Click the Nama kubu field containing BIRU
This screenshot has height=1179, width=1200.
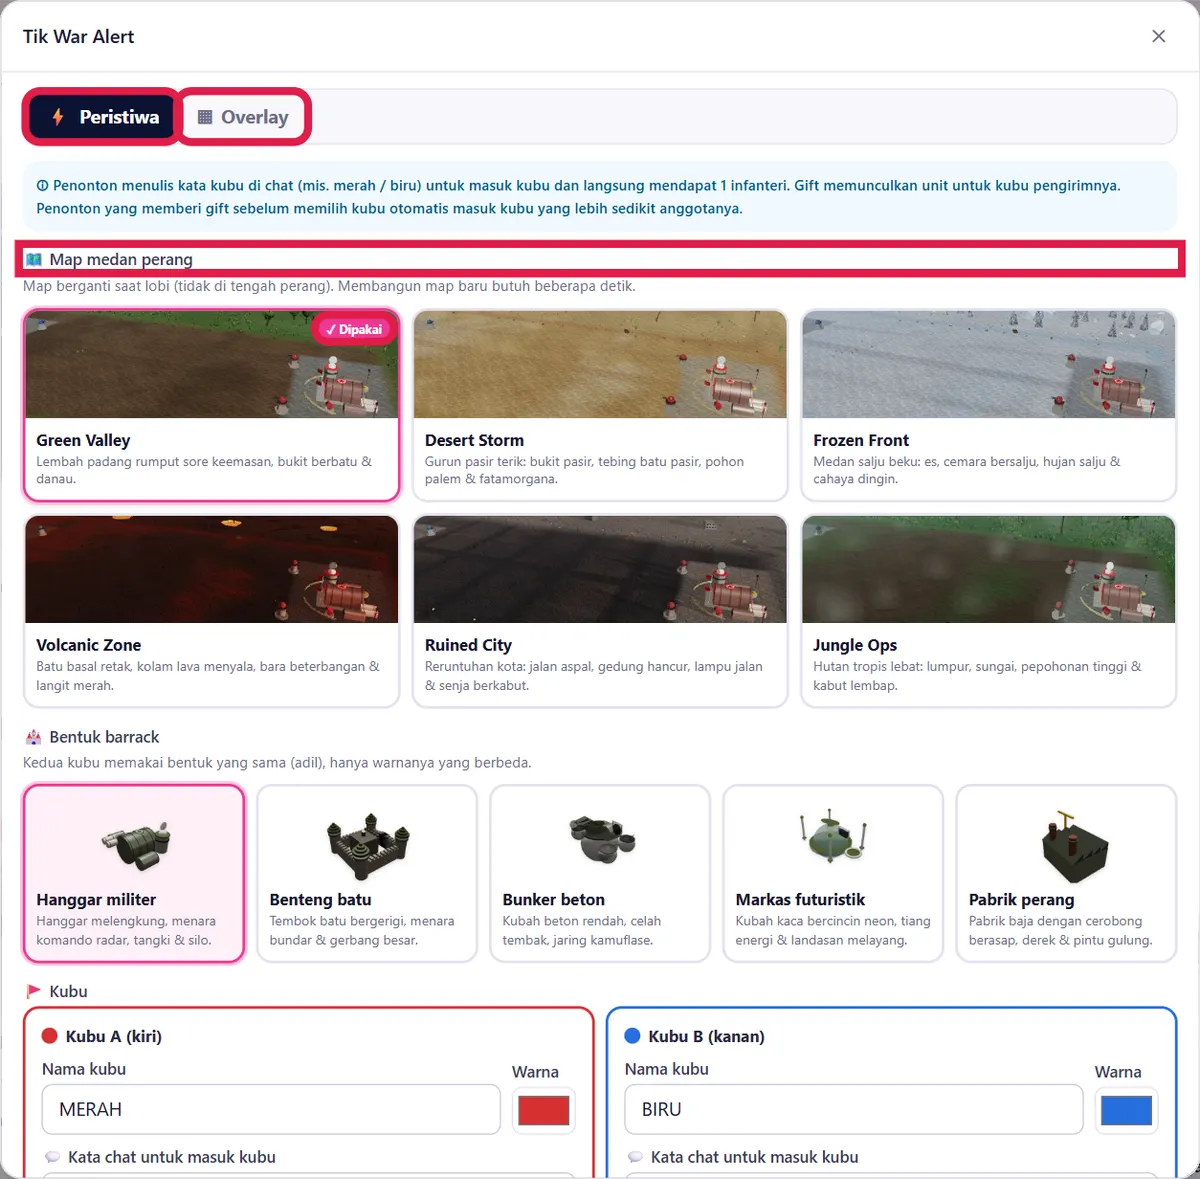pos(854,1110)
